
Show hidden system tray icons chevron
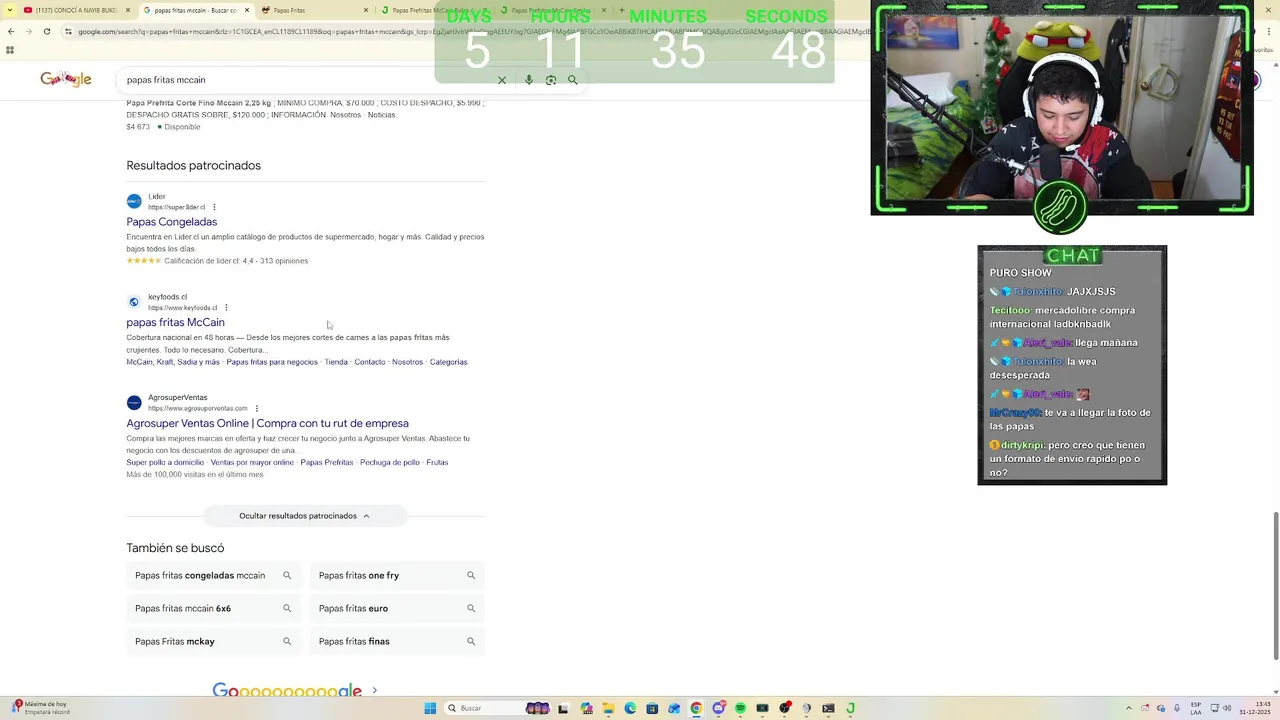pyautogui.click(x=1129, y=708)
